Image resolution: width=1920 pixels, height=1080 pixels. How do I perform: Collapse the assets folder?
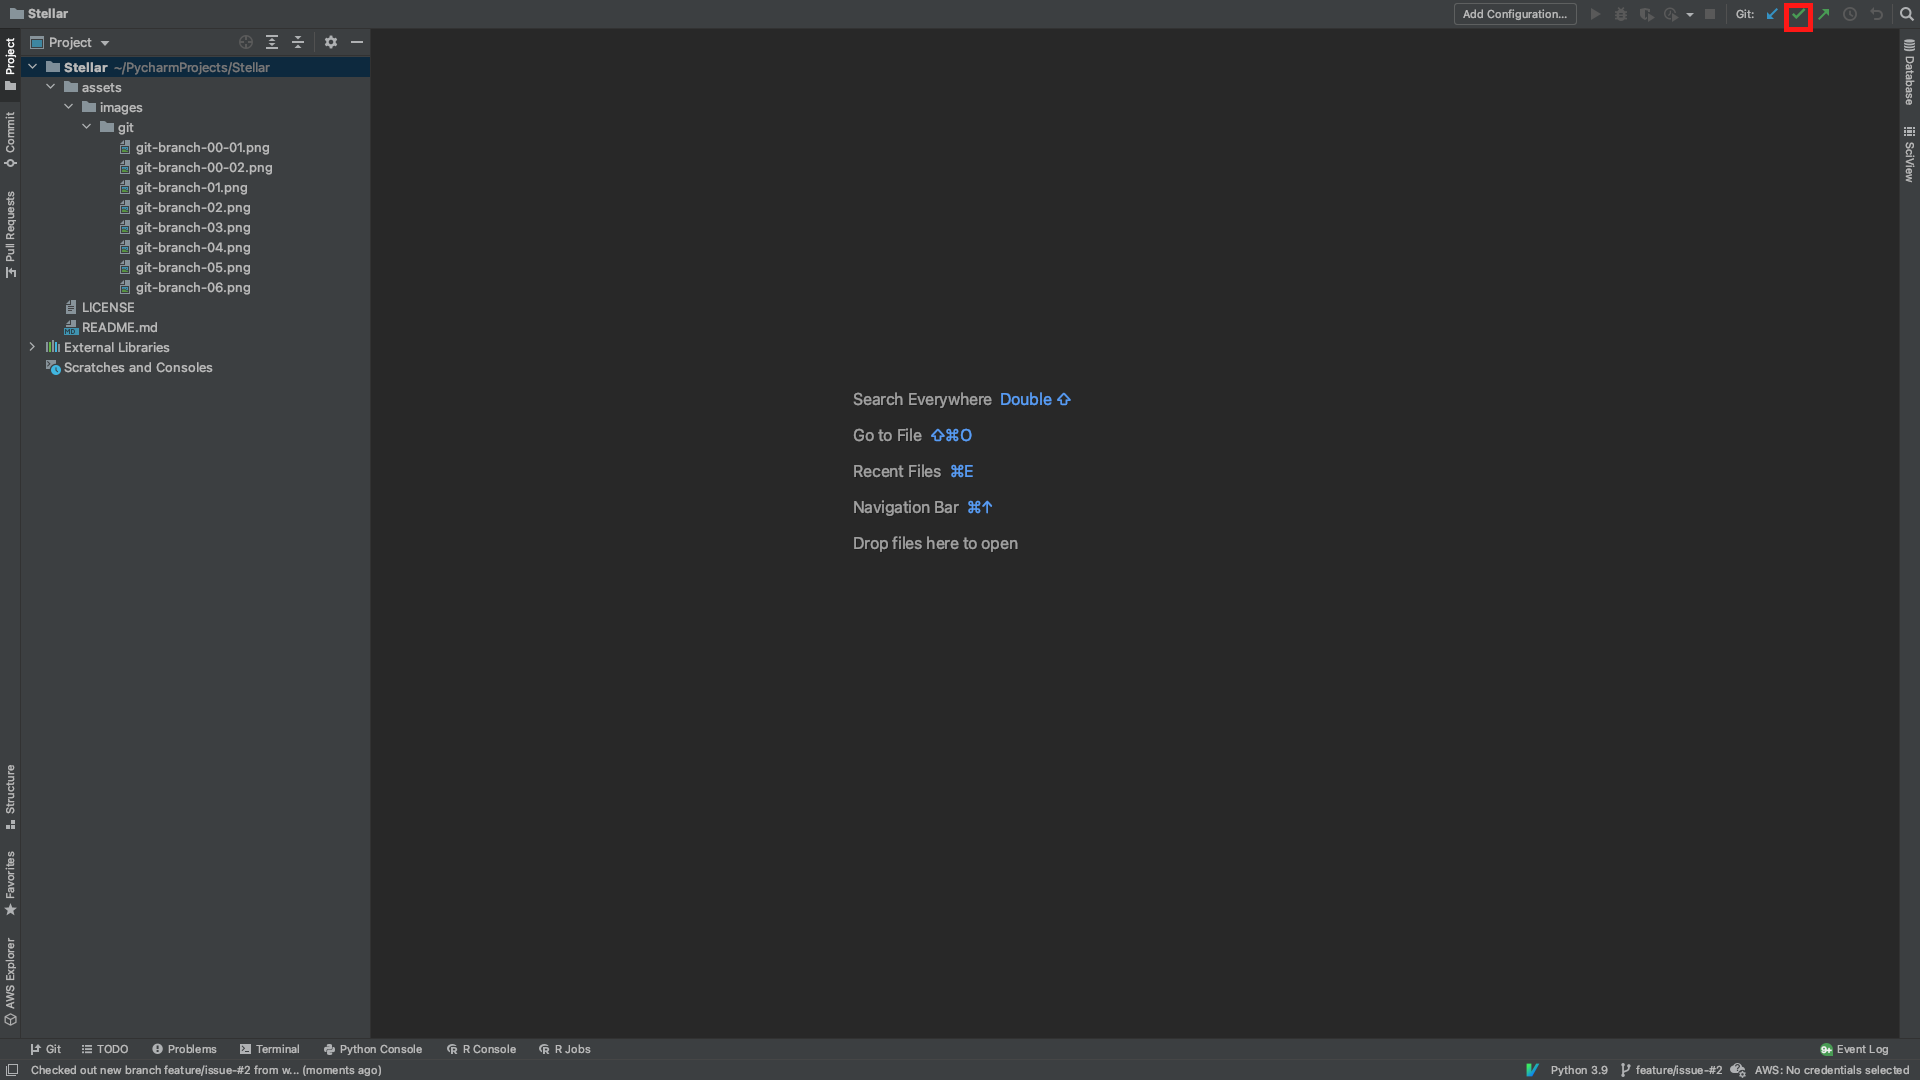[51, 87]
